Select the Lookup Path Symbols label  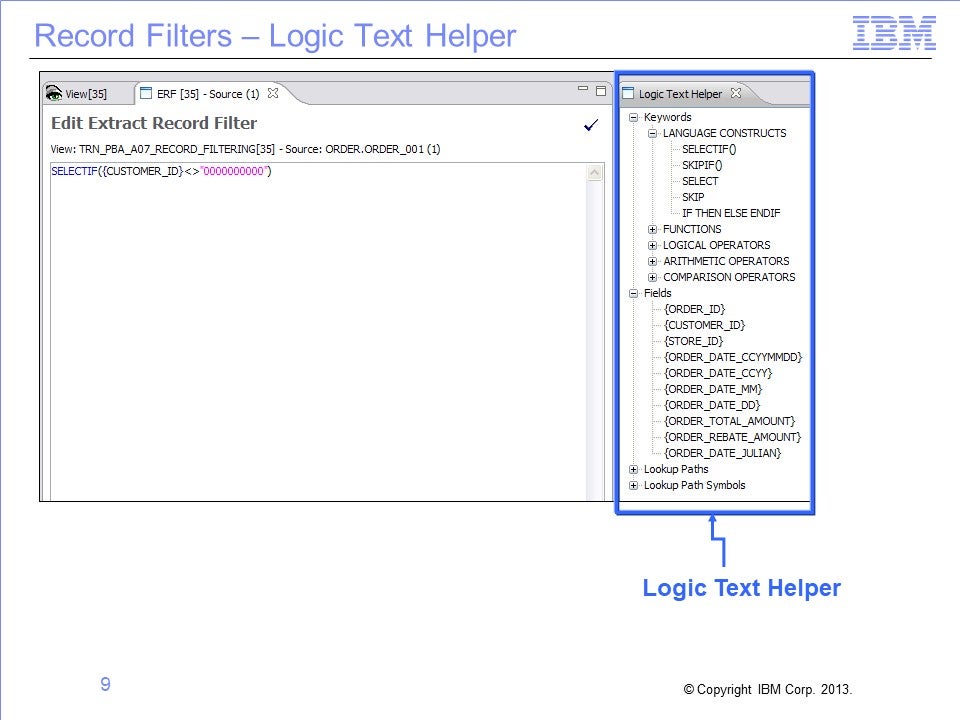(x=694, y=485)
